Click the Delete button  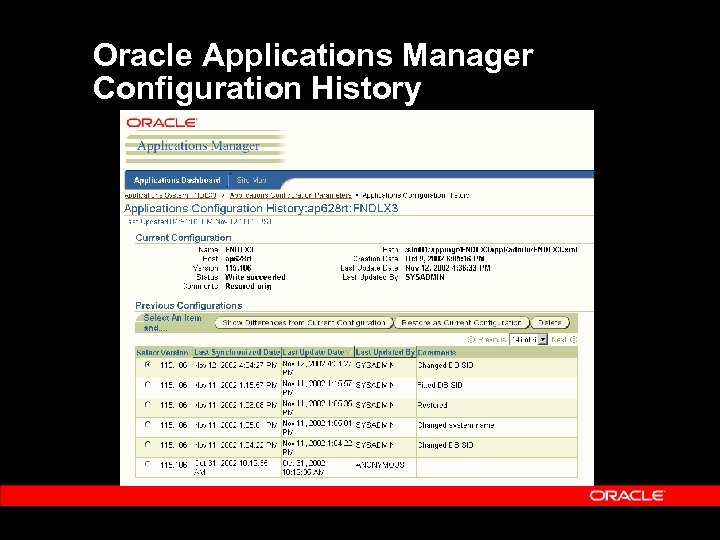tap(550, 323)
